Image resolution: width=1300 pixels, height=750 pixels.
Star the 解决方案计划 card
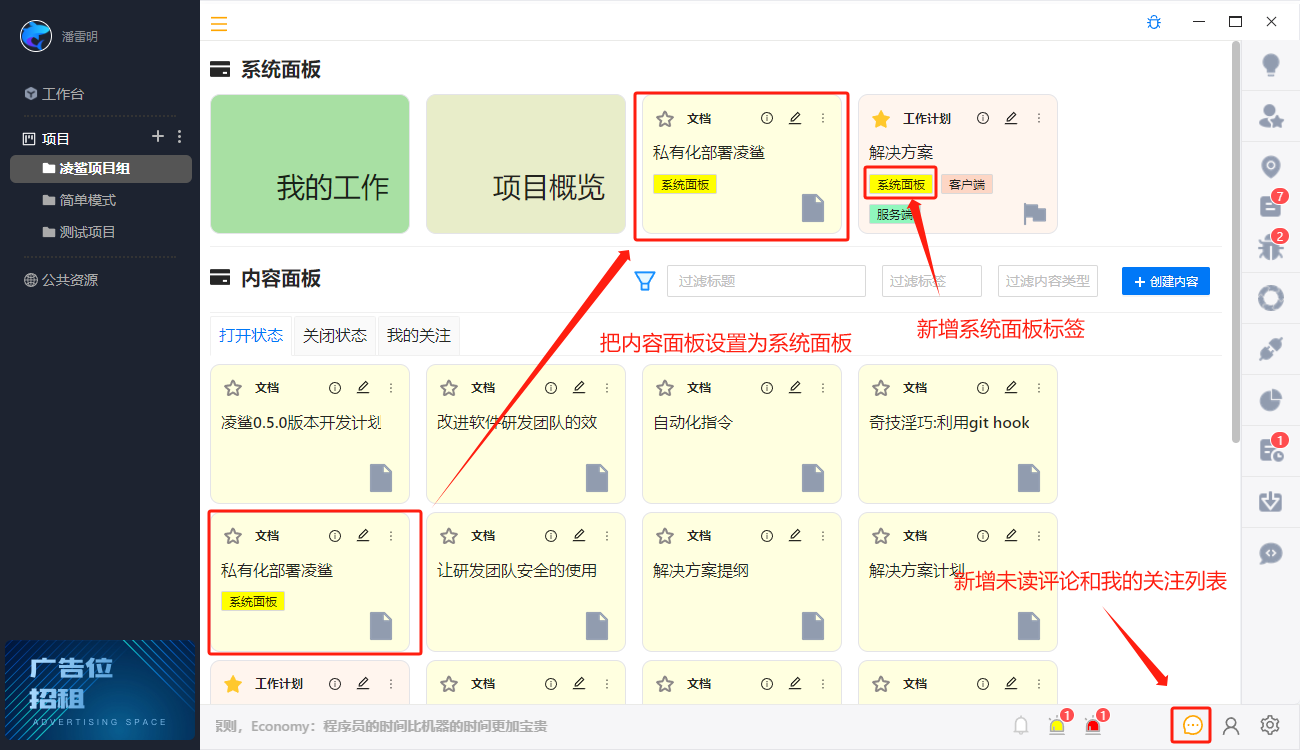[x=881, y=536]
